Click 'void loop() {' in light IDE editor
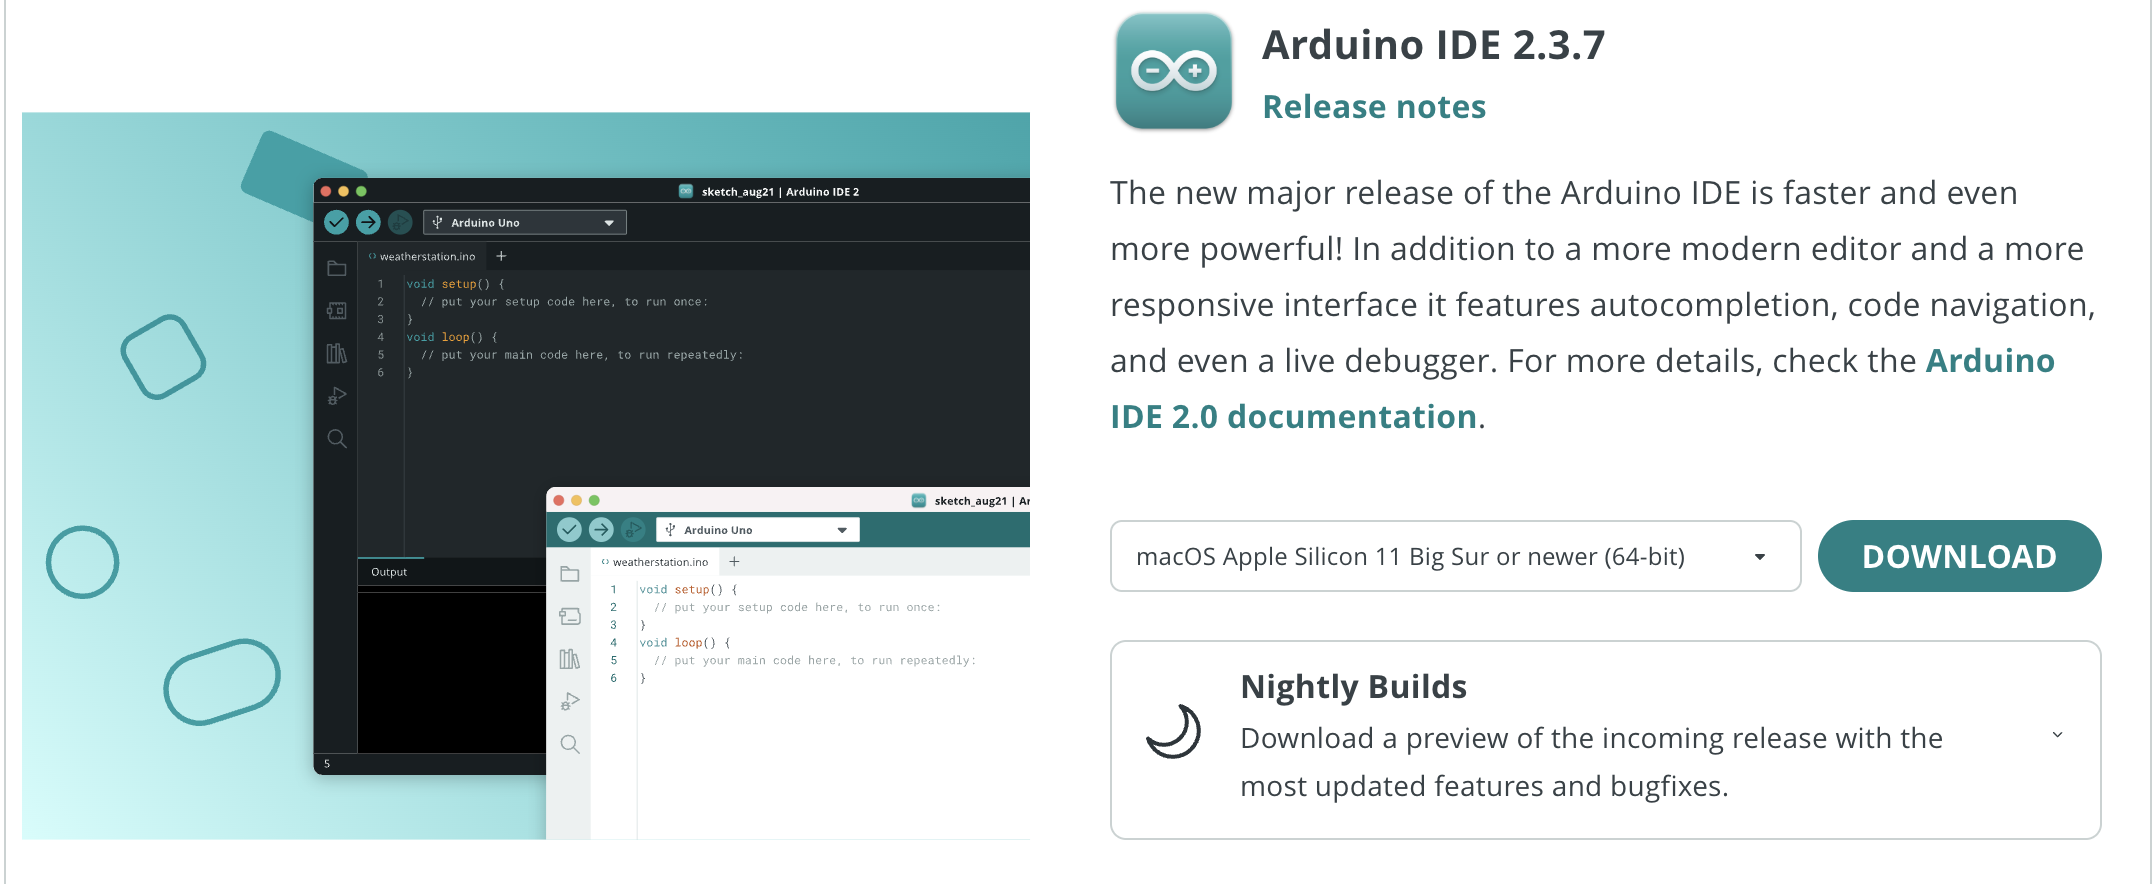The width and height of the screenshot is (2154, 884). tap(685, 643)
